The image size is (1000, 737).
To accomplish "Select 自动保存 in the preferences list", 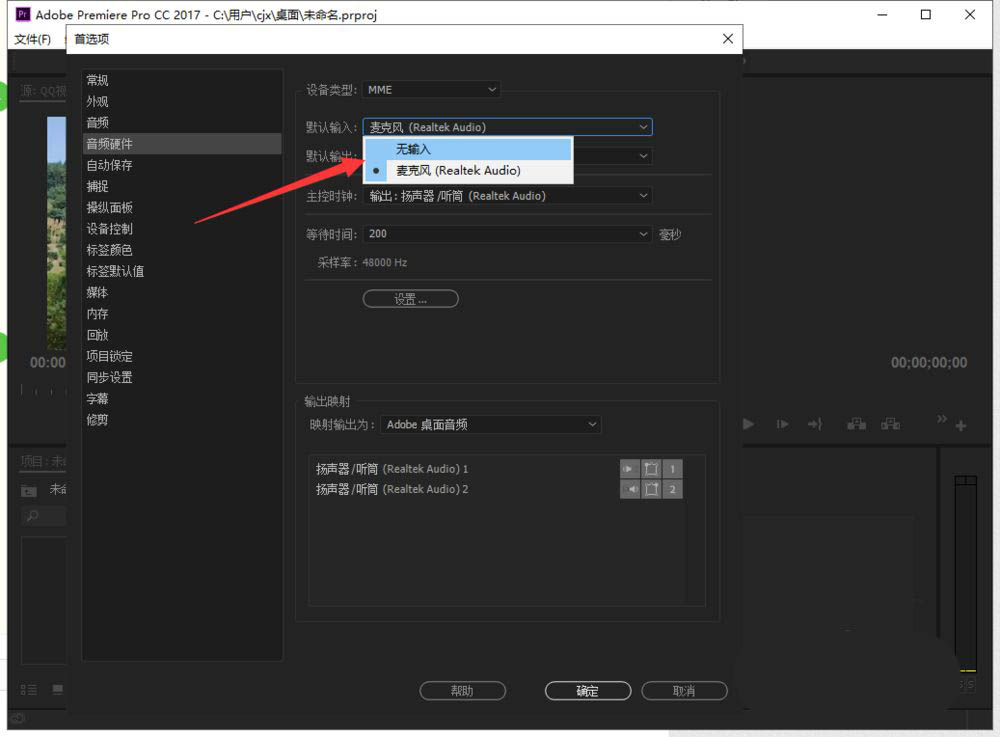I will coord(109,165).
